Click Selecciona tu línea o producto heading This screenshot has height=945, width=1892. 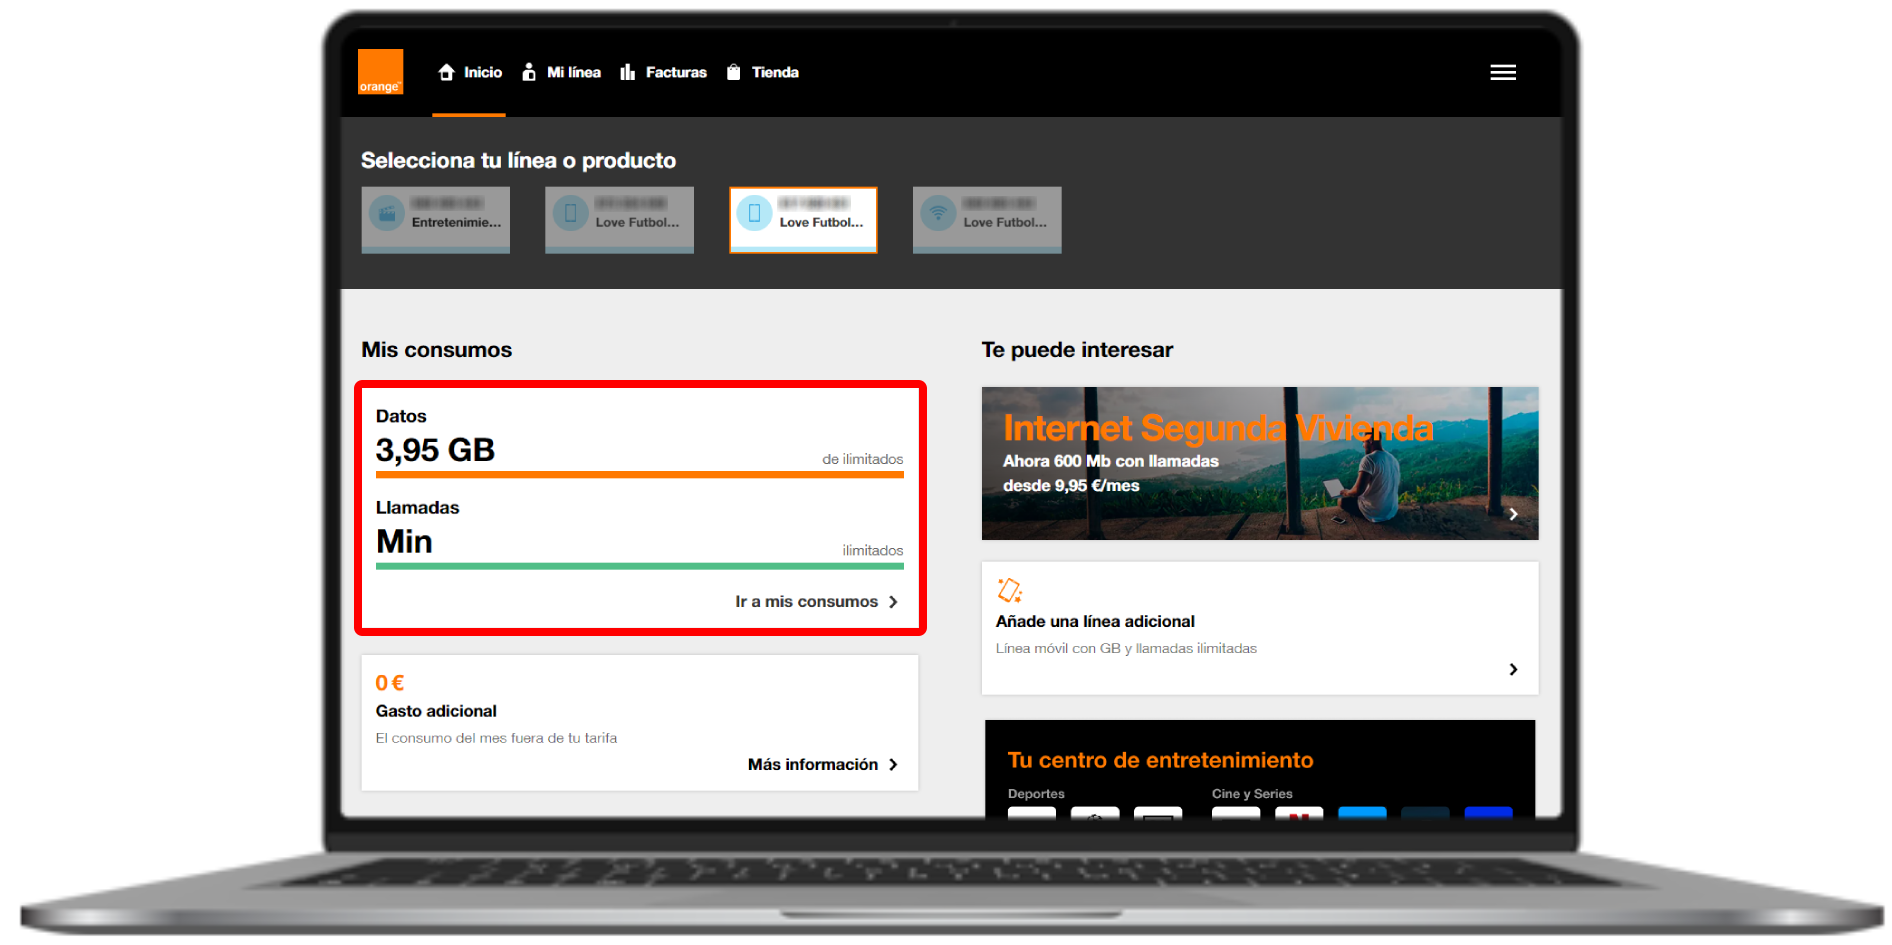point(518,160)
